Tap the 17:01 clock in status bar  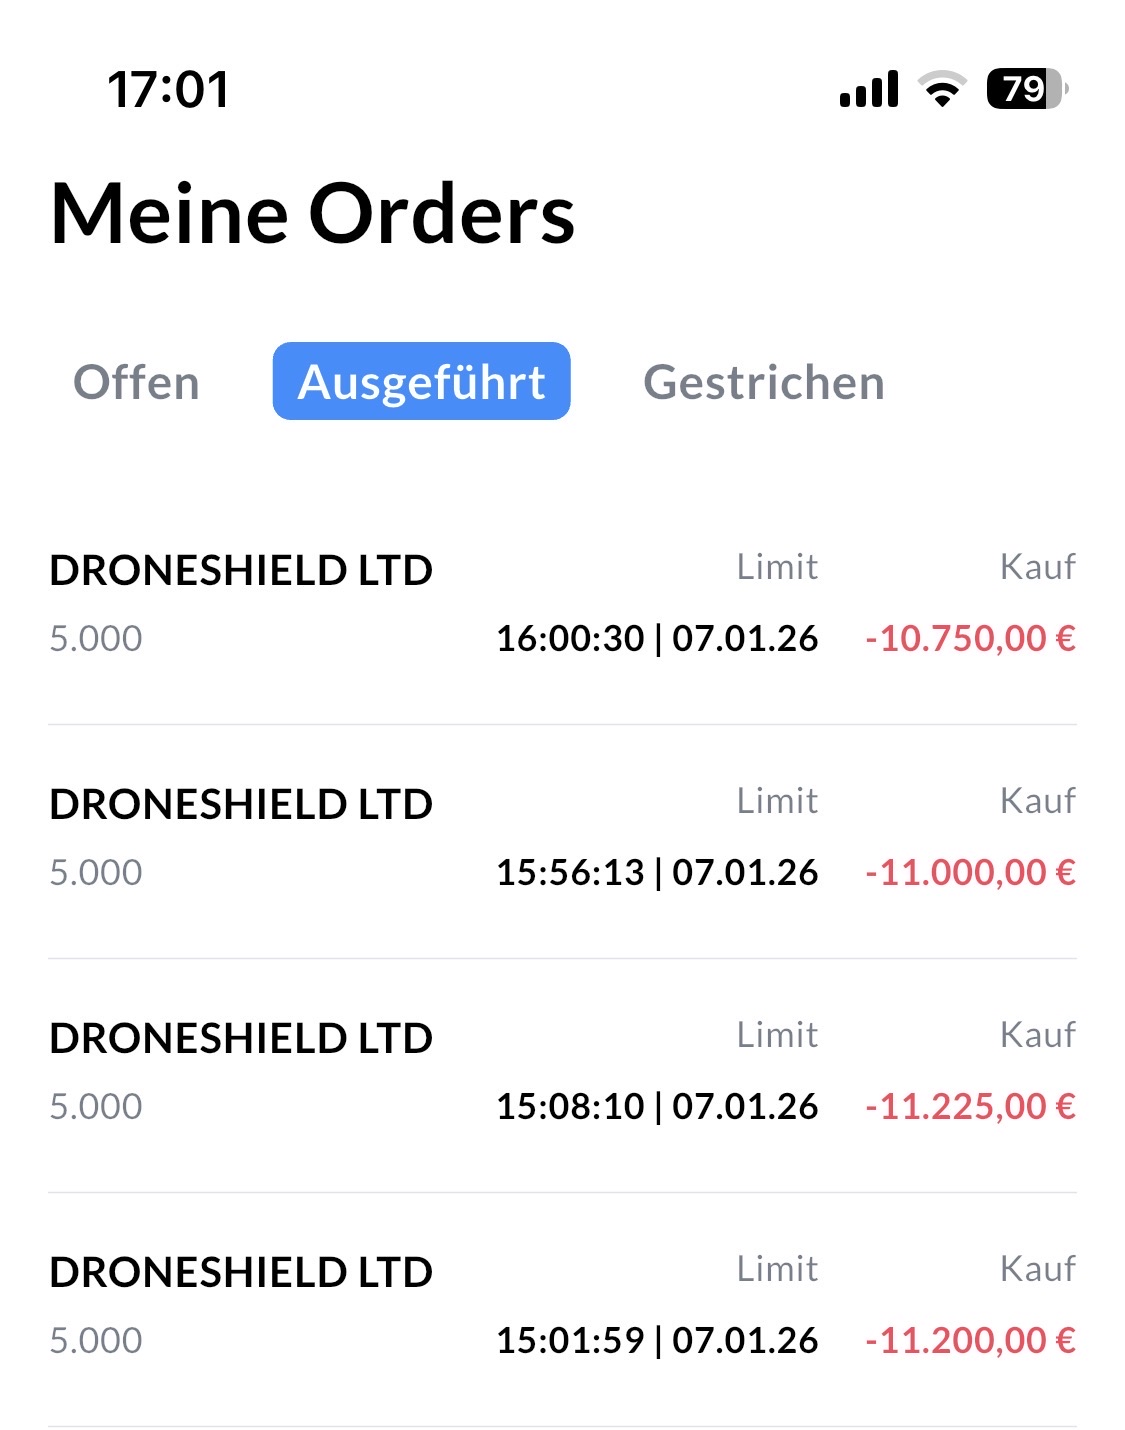169,90
